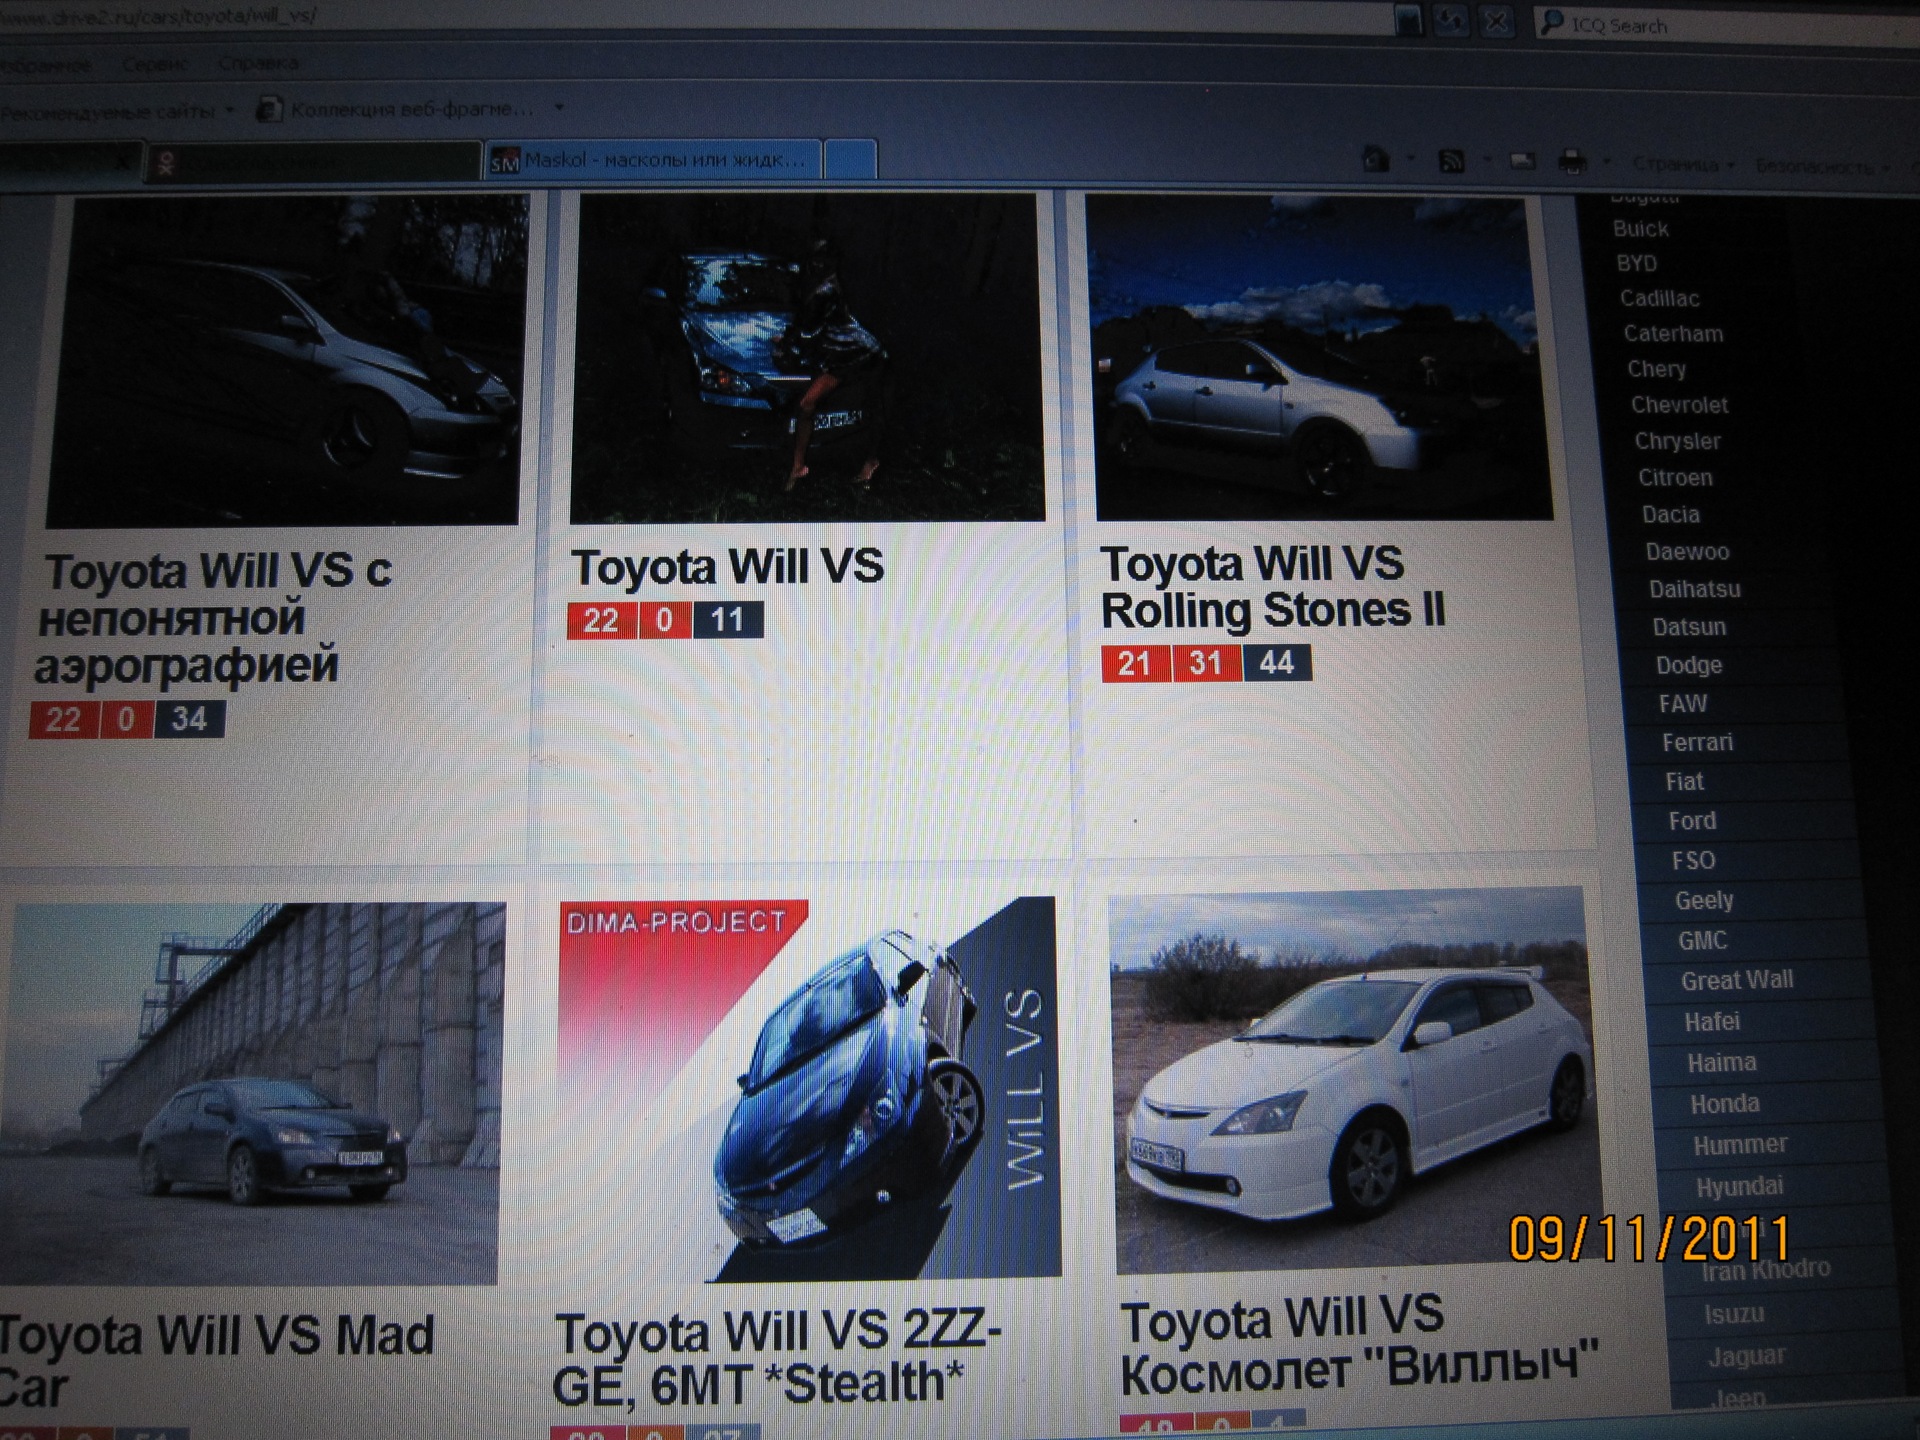This screenshot has width=1920, height=1440.
Task: Click the Read Mail icon on the toolbar
Action: point(1522,160)
